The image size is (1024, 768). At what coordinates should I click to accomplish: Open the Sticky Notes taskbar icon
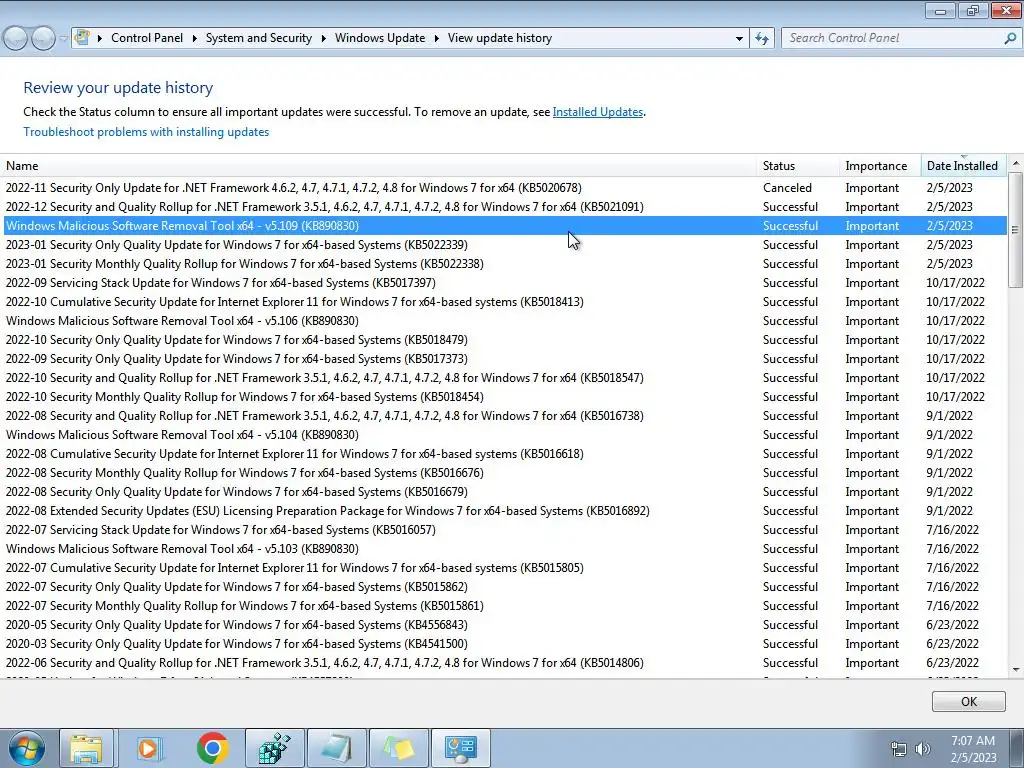[x=398, y=748]
